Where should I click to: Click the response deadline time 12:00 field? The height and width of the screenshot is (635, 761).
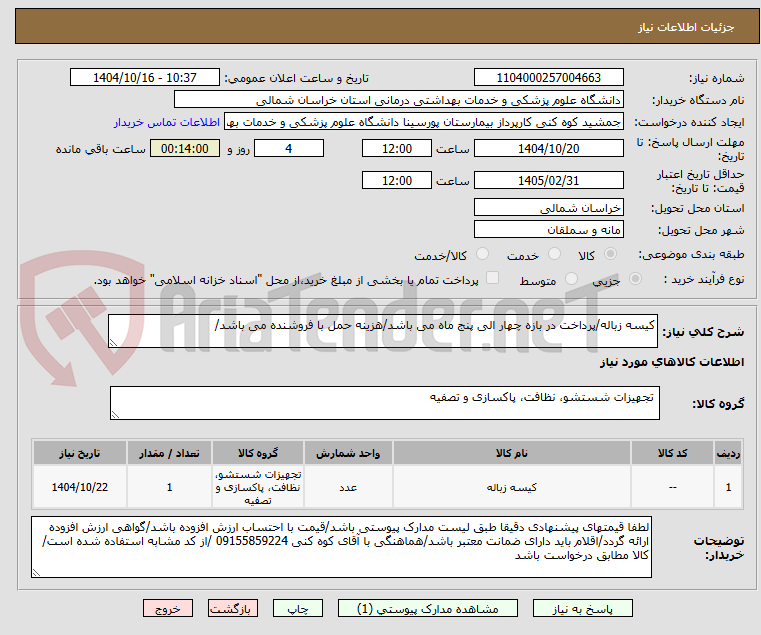pos(397,149)
